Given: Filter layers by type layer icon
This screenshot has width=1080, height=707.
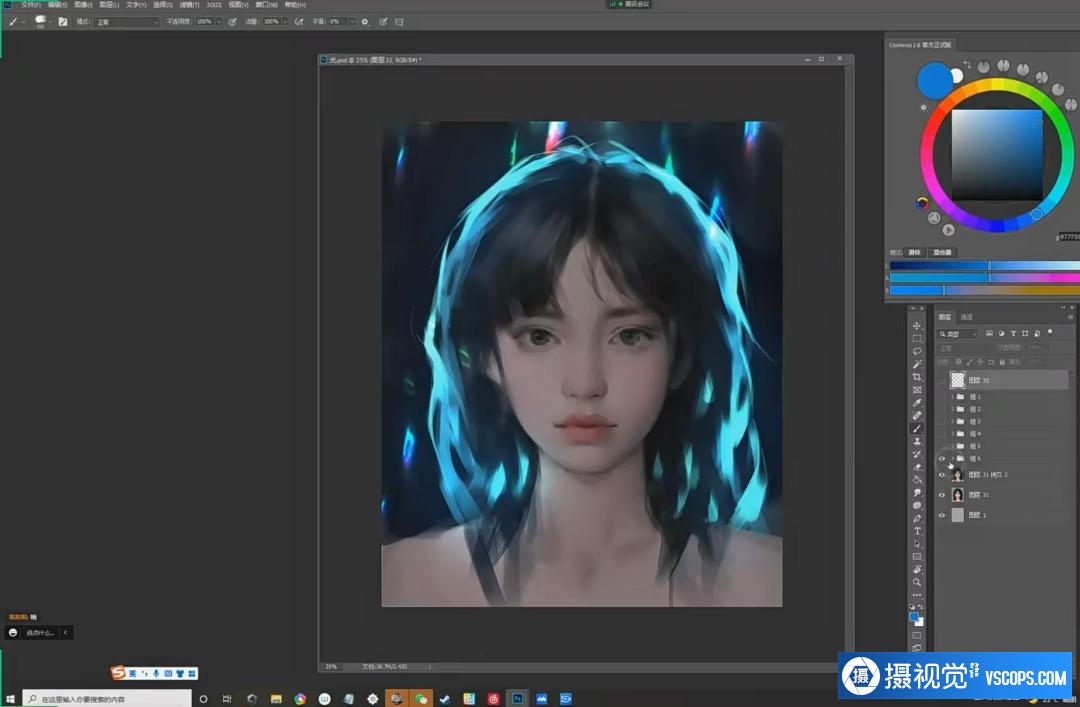Looking at the screenshot, I should pyautogui.click(x=1013, y=334).
